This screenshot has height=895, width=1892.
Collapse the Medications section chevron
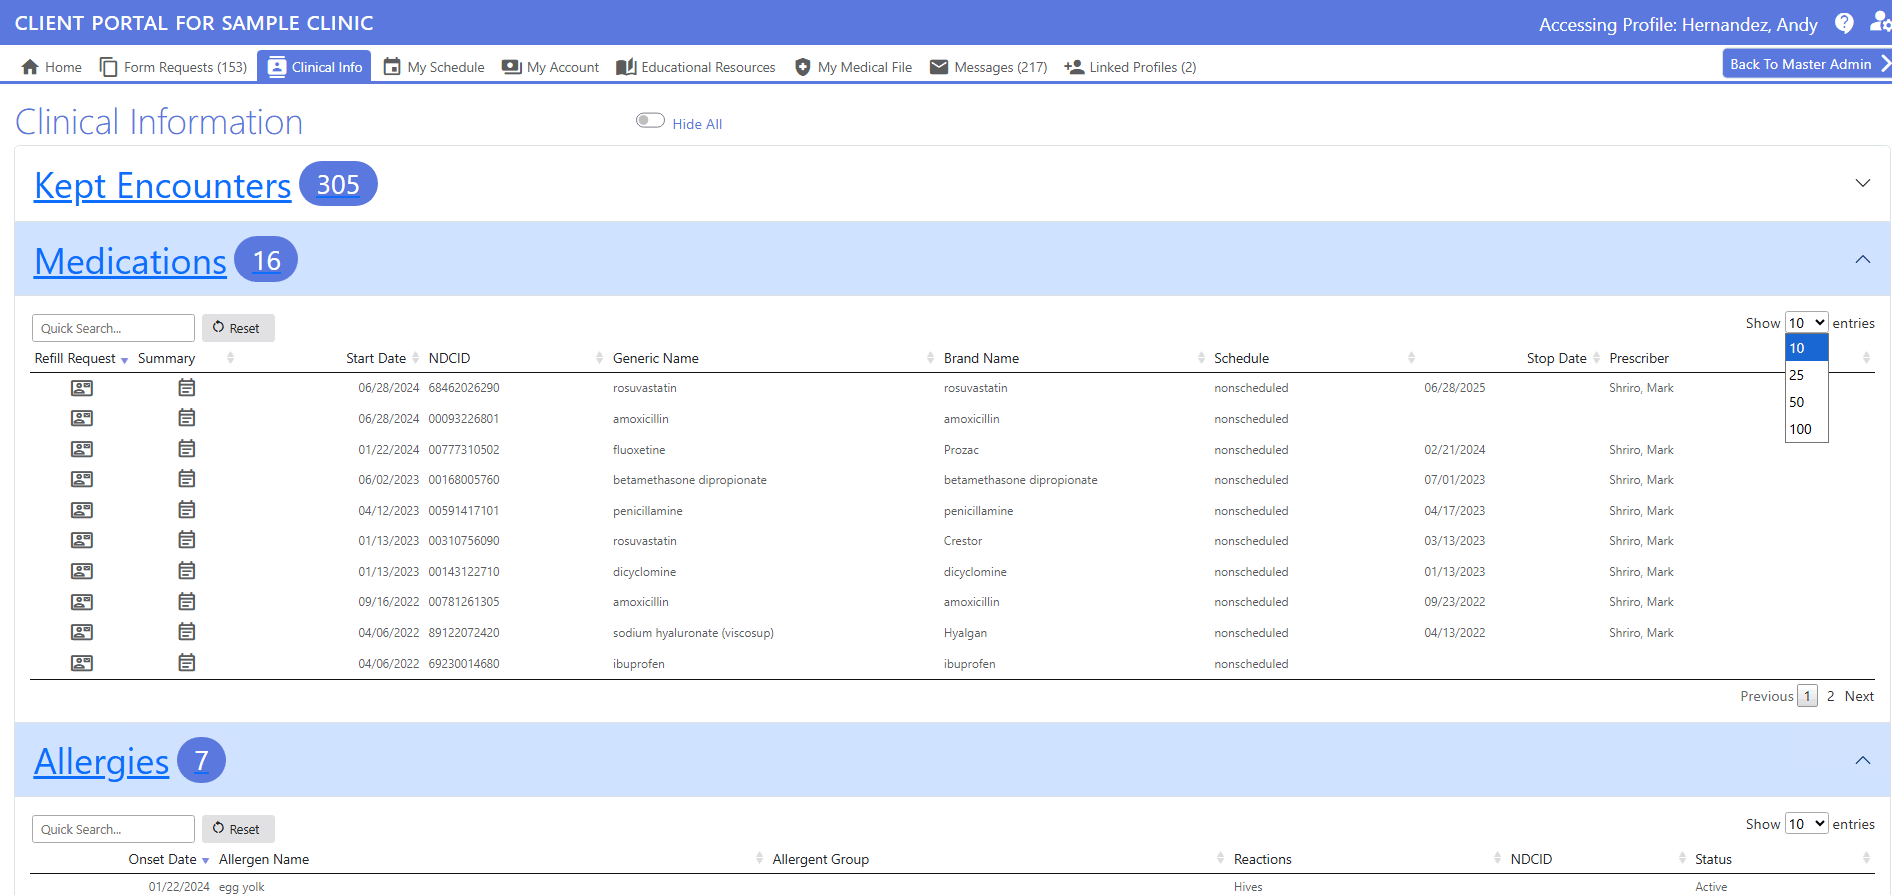[1863, 259]
